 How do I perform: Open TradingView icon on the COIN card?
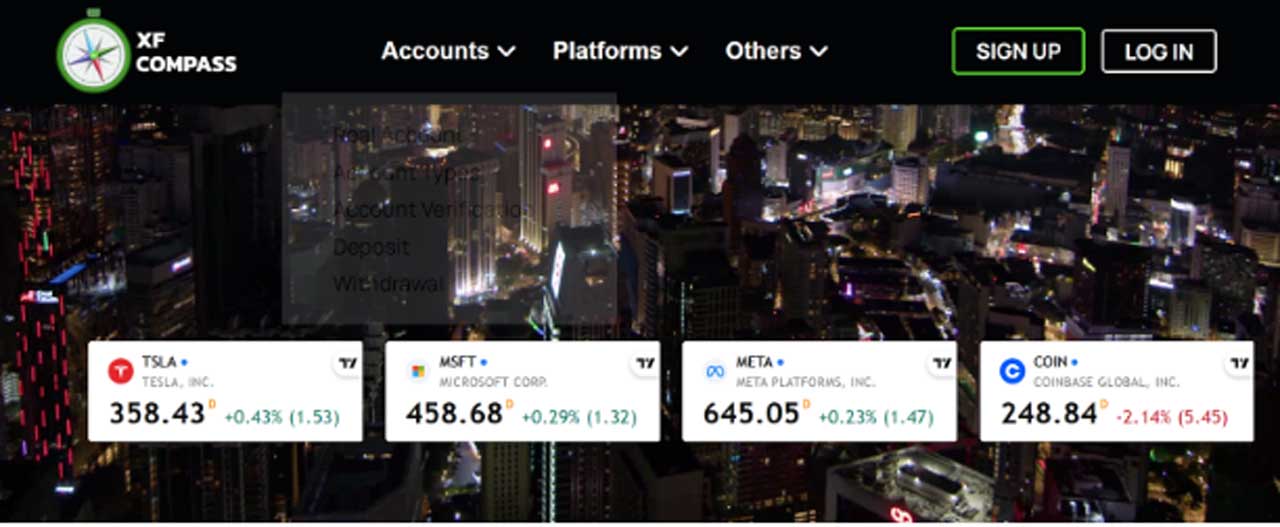[1239, 364]
